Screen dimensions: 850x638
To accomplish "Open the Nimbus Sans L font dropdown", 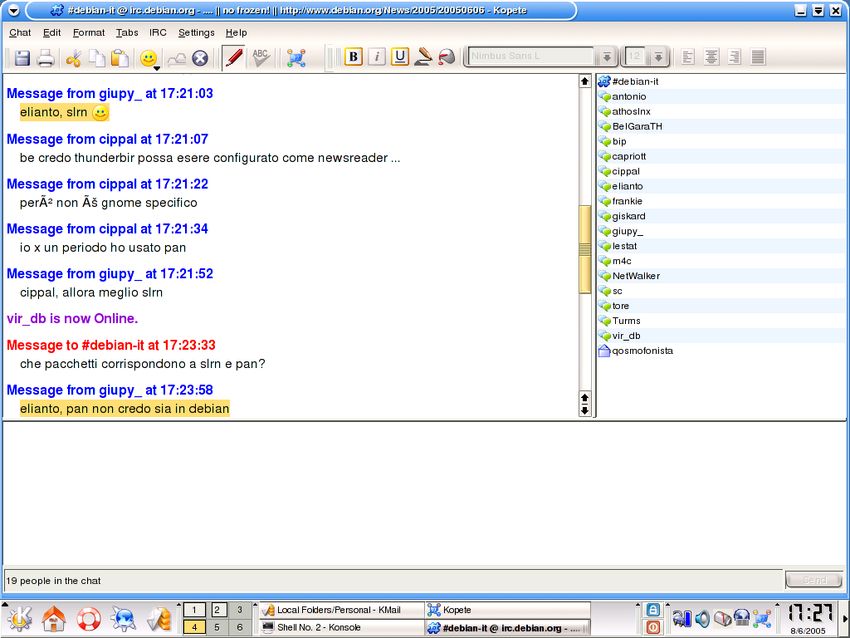I will (x=606, y=57).
